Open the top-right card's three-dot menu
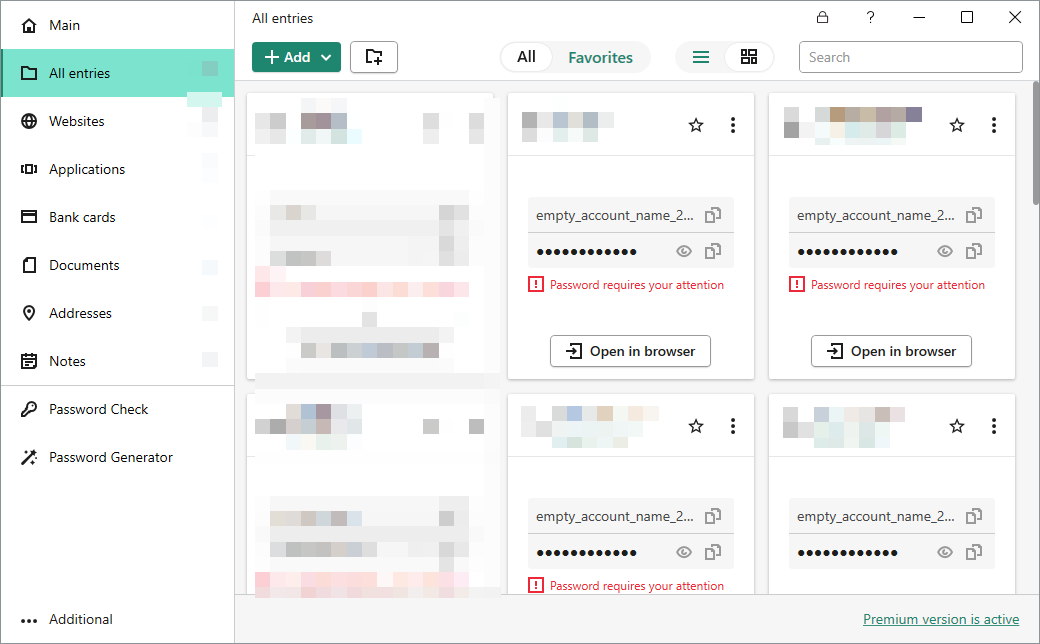This screenshot has height=644, width=1040. [994, 125]
